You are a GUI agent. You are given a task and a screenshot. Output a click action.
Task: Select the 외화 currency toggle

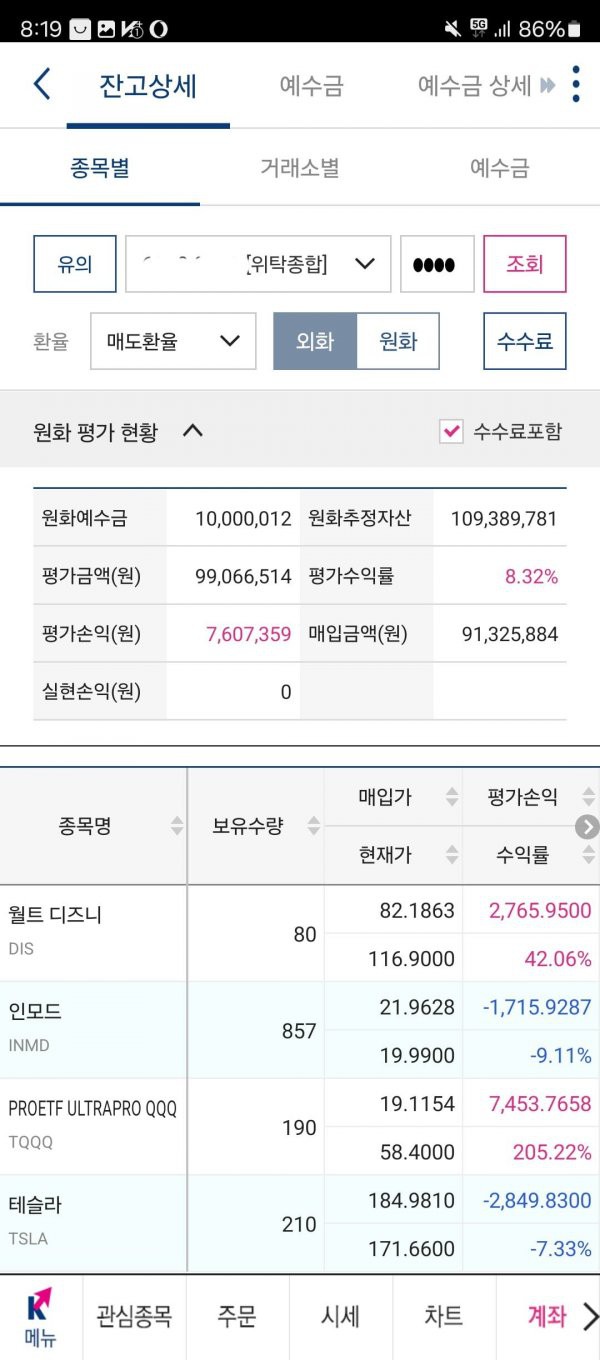(315, 341)
